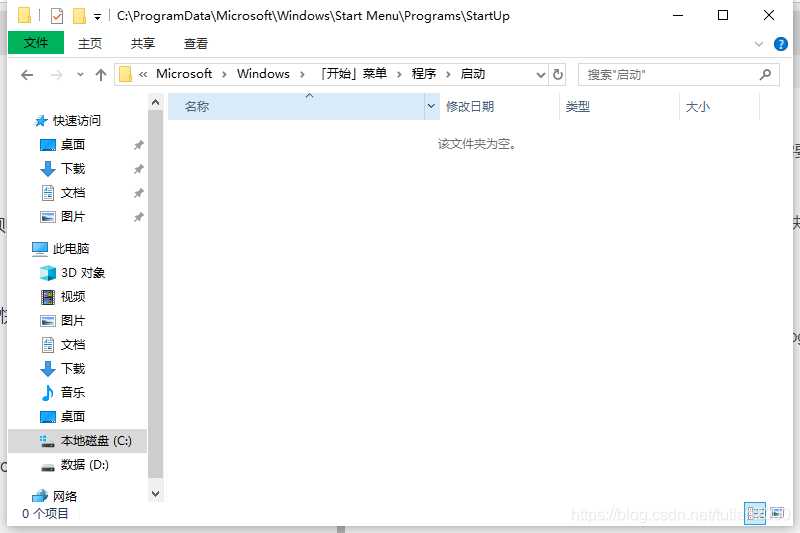Expand the ribbon with the chevron

759,44
